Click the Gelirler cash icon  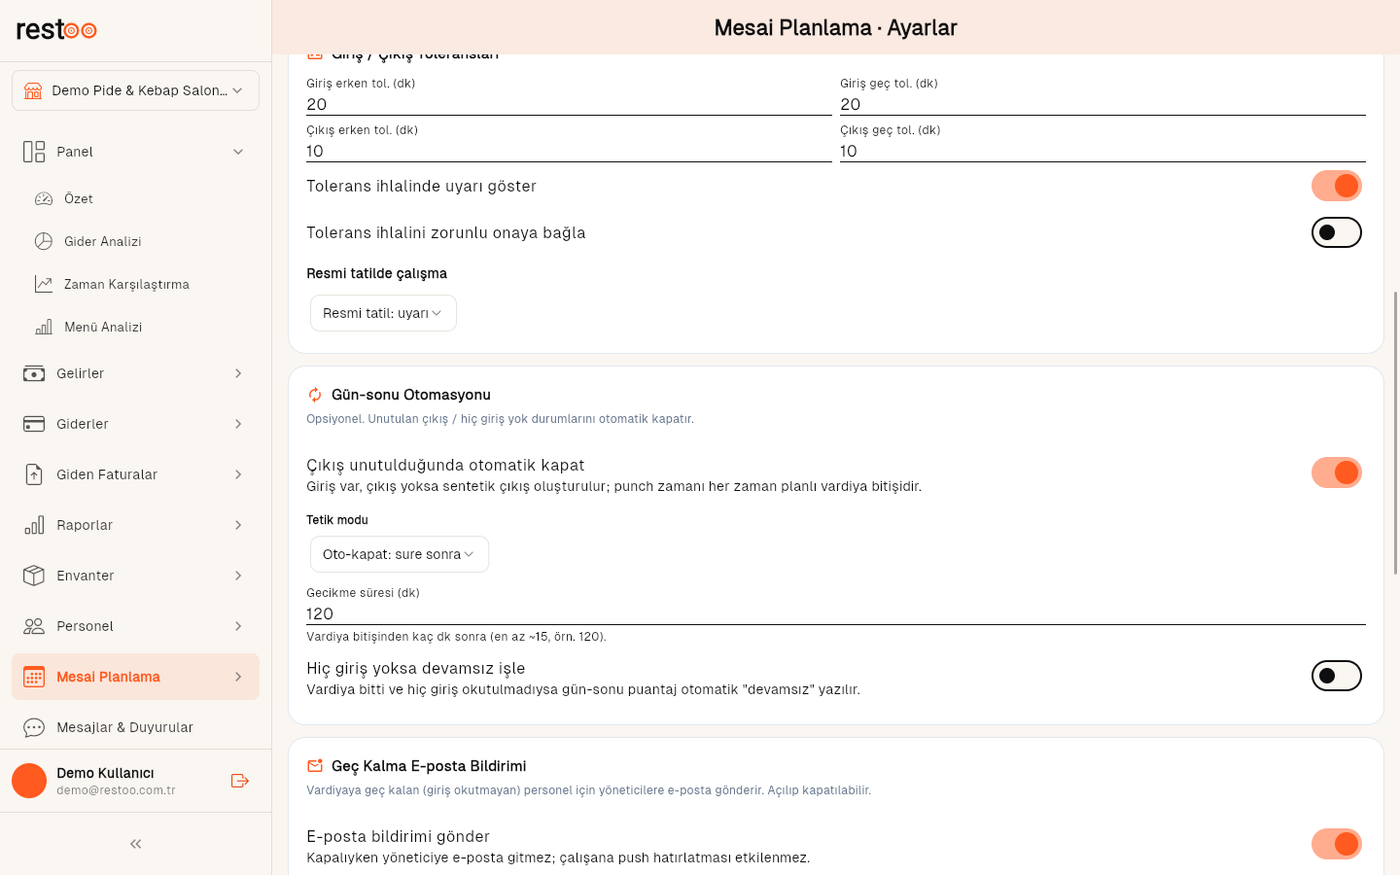[x=34, y=374]
